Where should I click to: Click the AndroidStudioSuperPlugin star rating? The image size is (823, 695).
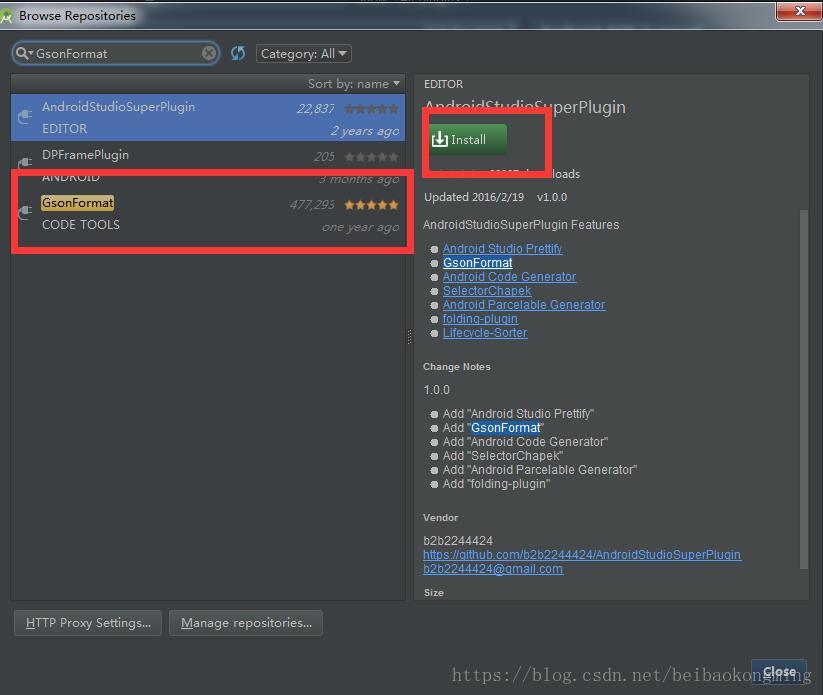(x=371, y=109)
